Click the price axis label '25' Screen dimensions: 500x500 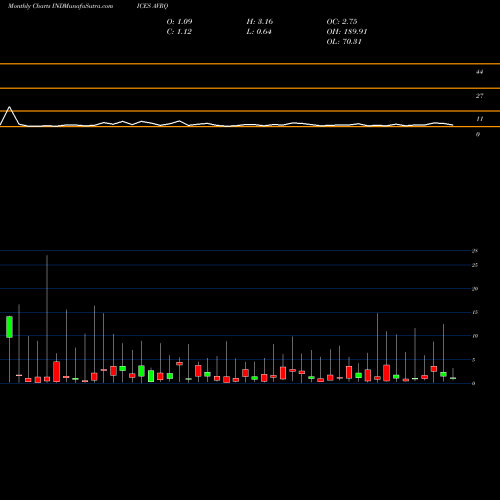coord(475,265)
